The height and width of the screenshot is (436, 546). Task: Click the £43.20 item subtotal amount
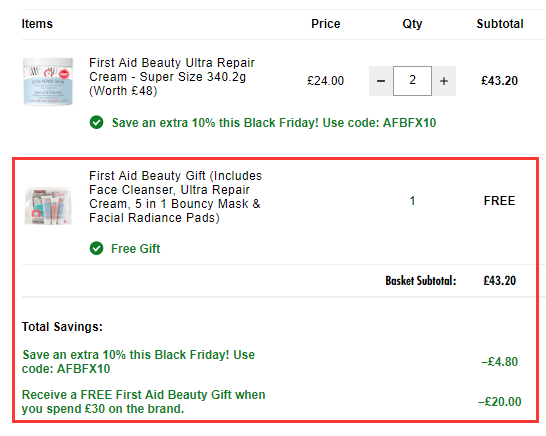click(499, 81)
